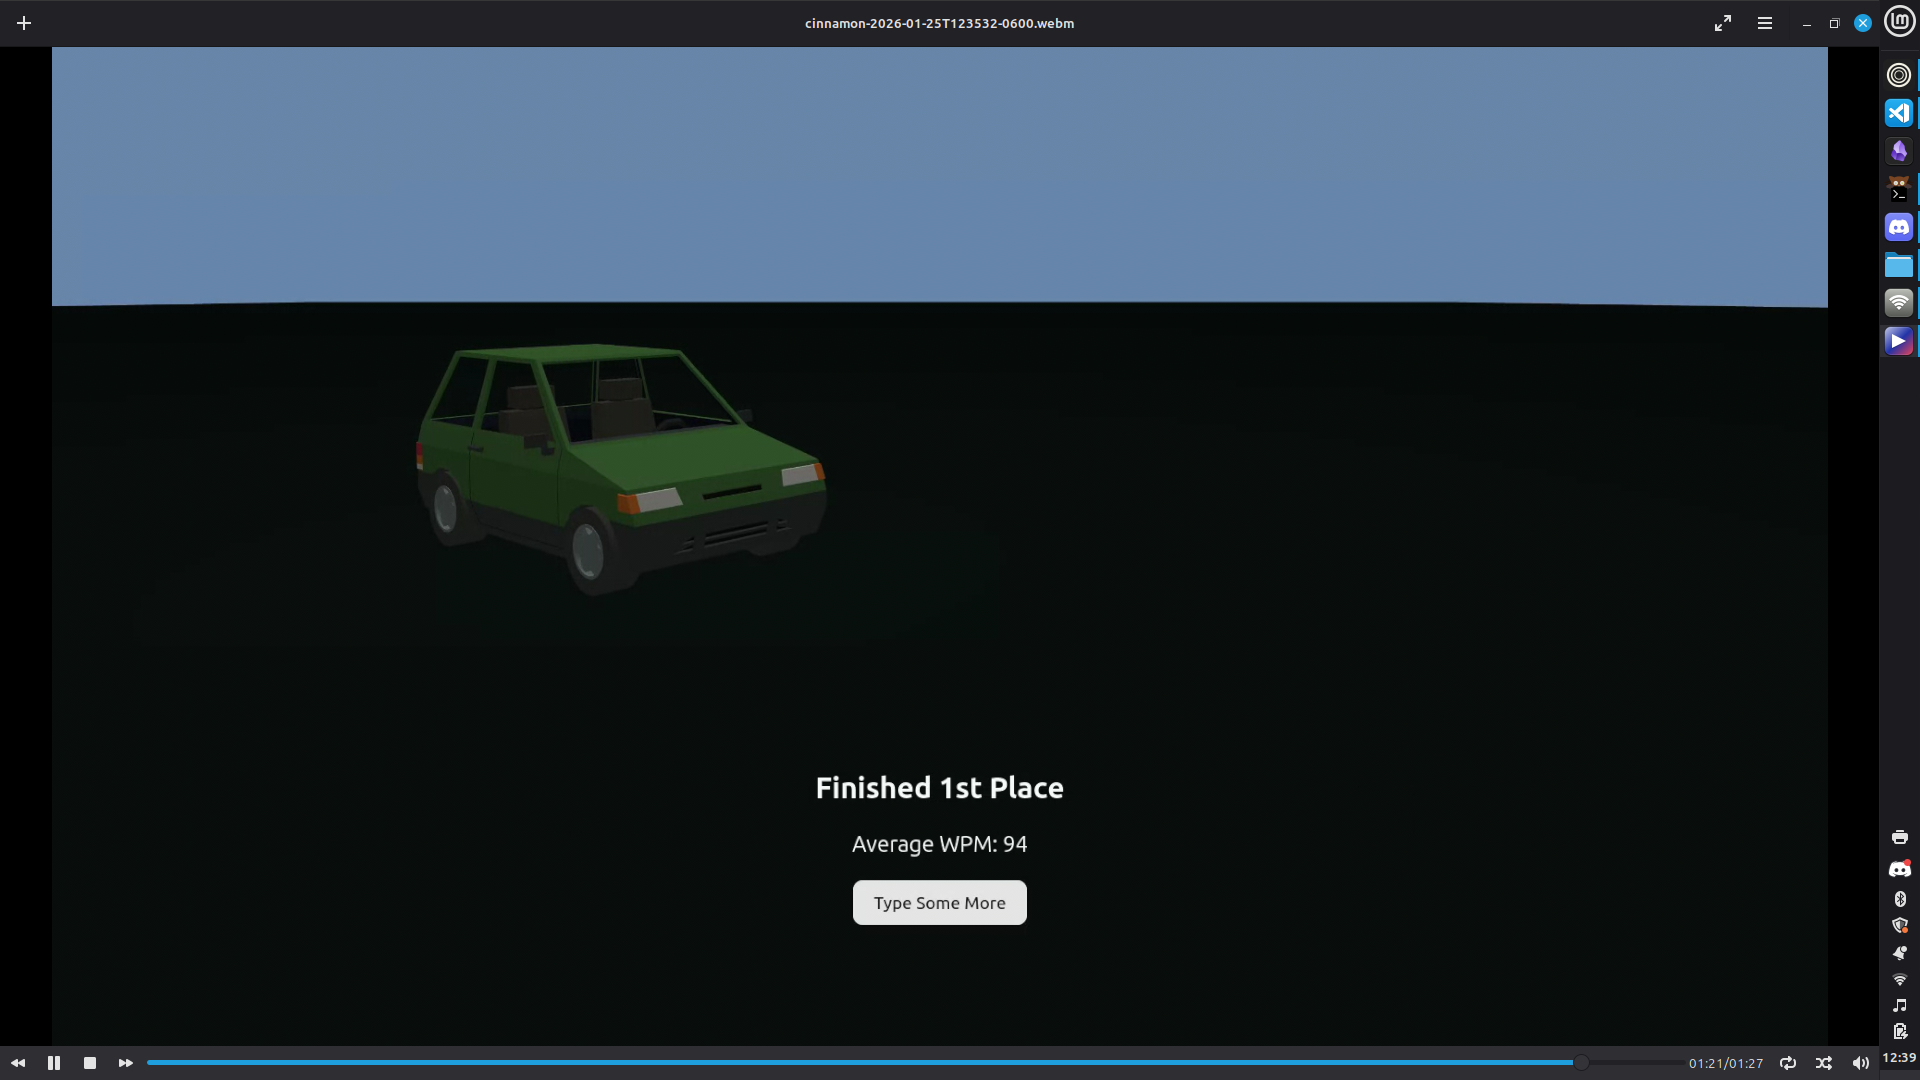
Task: Open the terminal icon in panel
Action: (1899, 189)
